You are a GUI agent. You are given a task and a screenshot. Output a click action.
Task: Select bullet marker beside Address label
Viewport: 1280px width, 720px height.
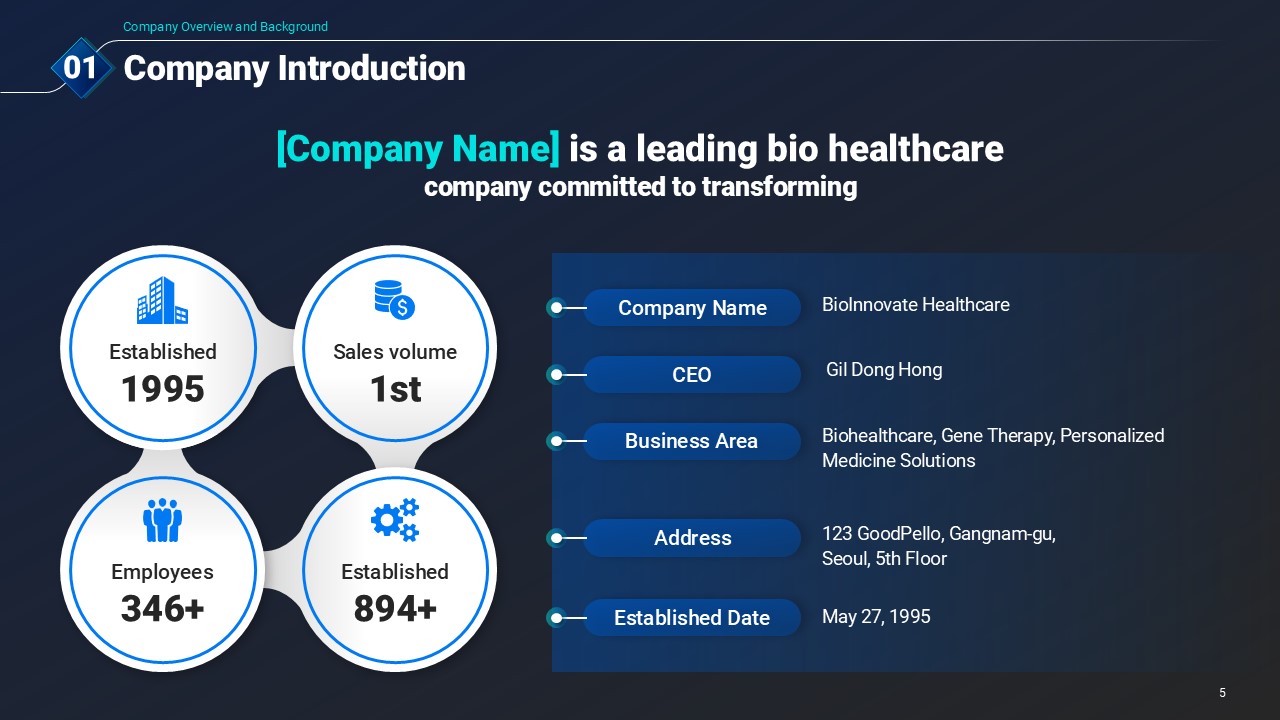[x=556, y=538]
